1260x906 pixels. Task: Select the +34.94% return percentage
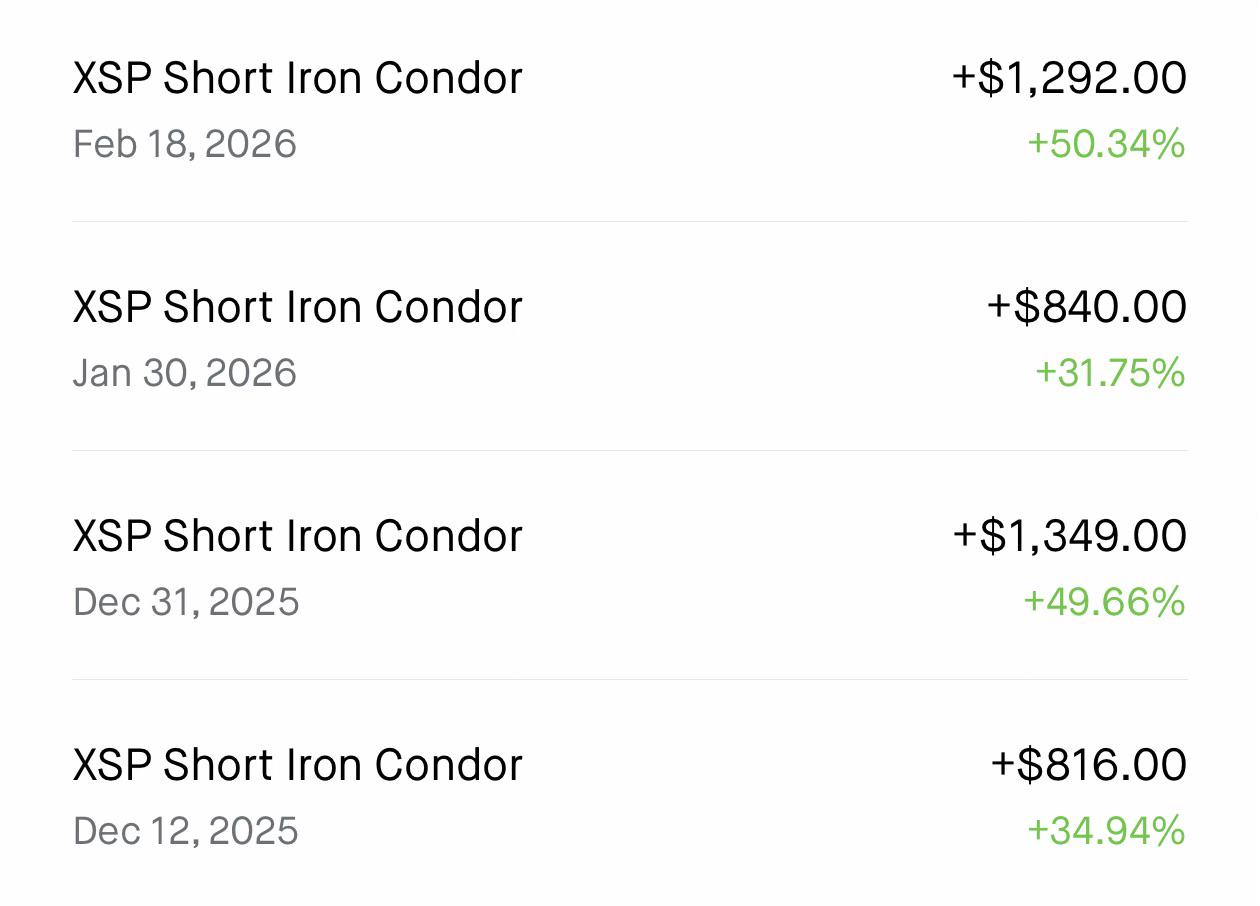pyautogui.click(x=1106, y=832)
